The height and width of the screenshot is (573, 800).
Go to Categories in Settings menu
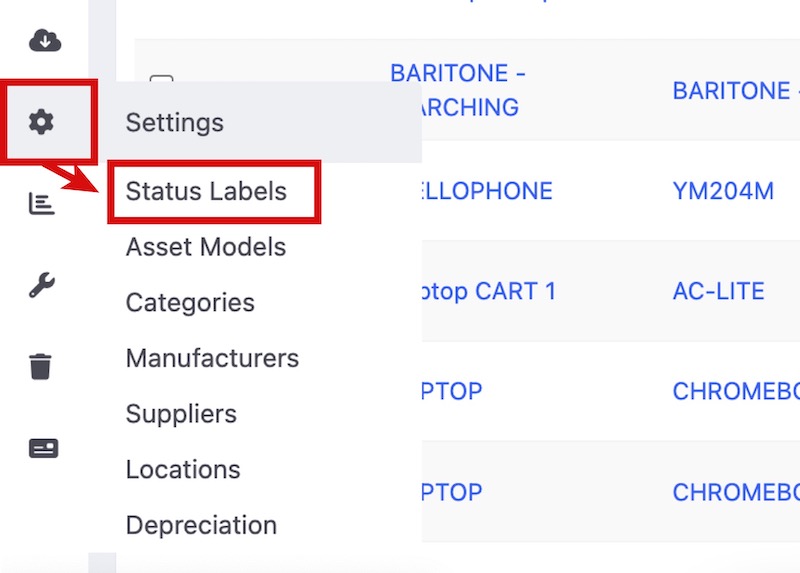(x=190, y=302)
